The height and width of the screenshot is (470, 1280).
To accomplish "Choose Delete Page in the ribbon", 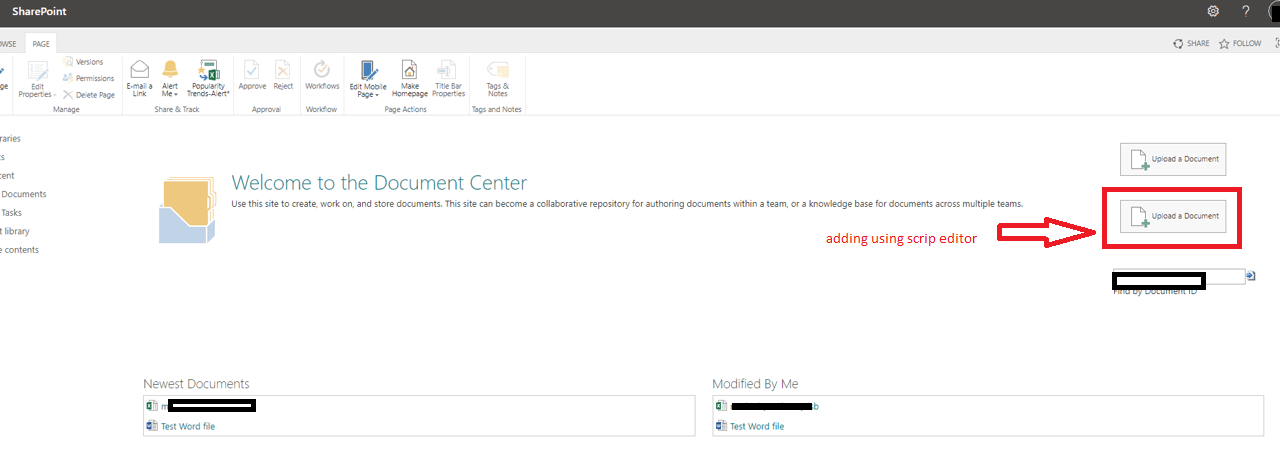I will point(88,94).
